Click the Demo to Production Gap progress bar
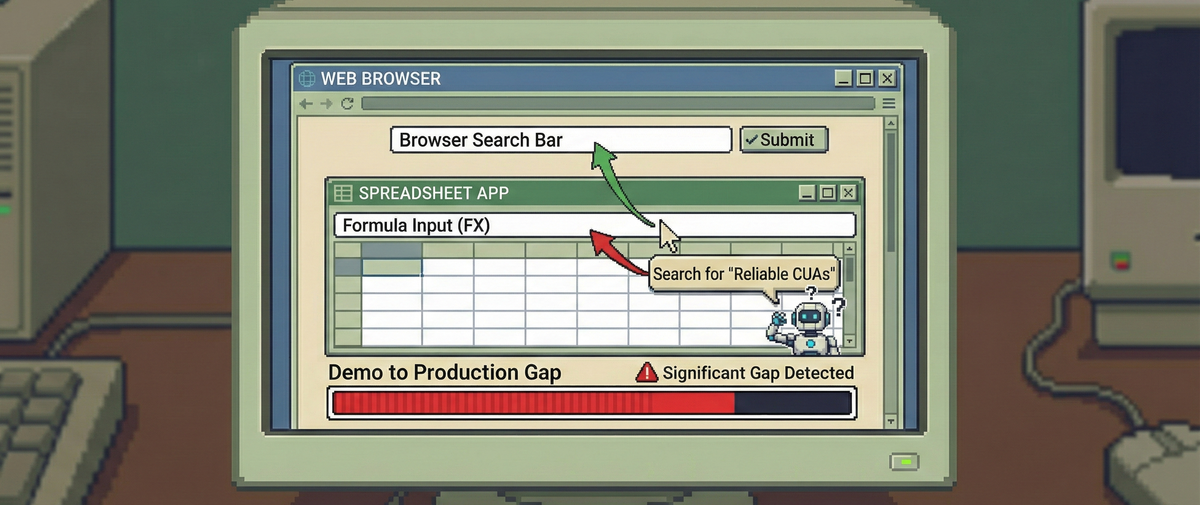Image resolution: width=1200 pixels, height=505 pixels. coord(591,403)
